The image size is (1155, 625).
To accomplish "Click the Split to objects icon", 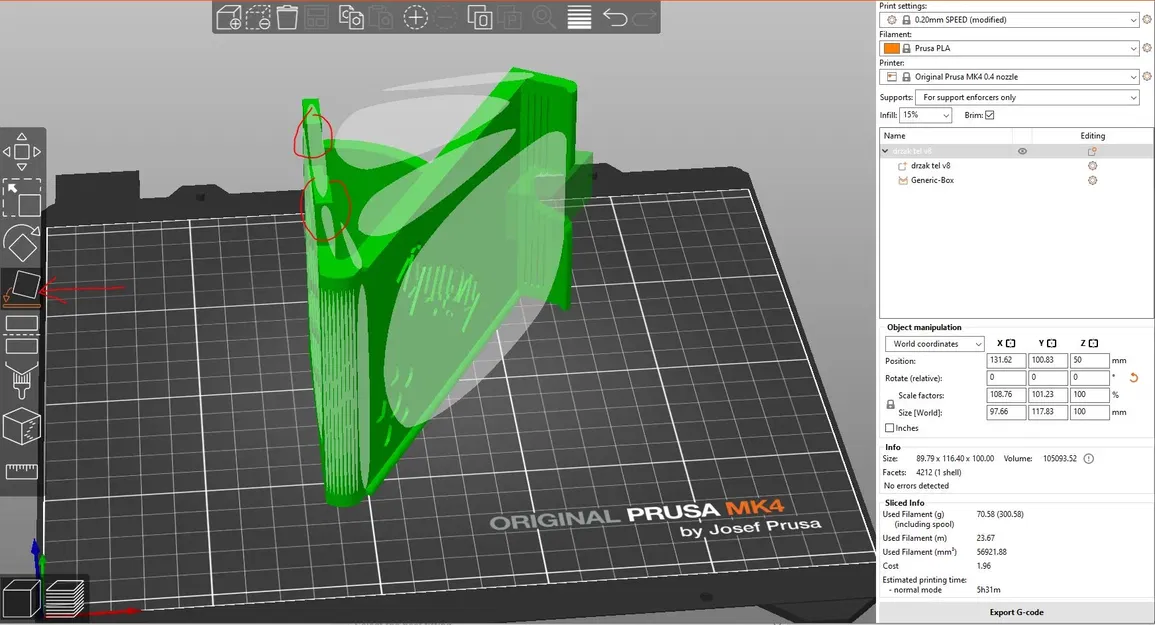I will pyautogui.click(x=480, y=17).
